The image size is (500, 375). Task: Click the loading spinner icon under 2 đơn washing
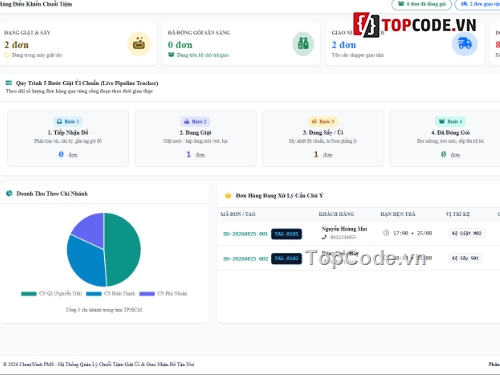tap(7, 55)
